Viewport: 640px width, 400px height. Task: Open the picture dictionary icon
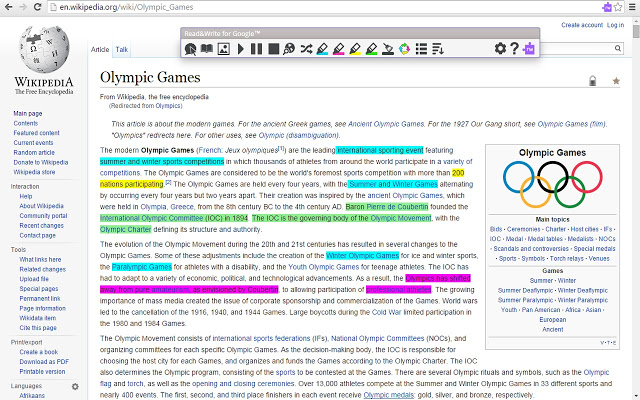pyautogui.click(x=224, y=49)
